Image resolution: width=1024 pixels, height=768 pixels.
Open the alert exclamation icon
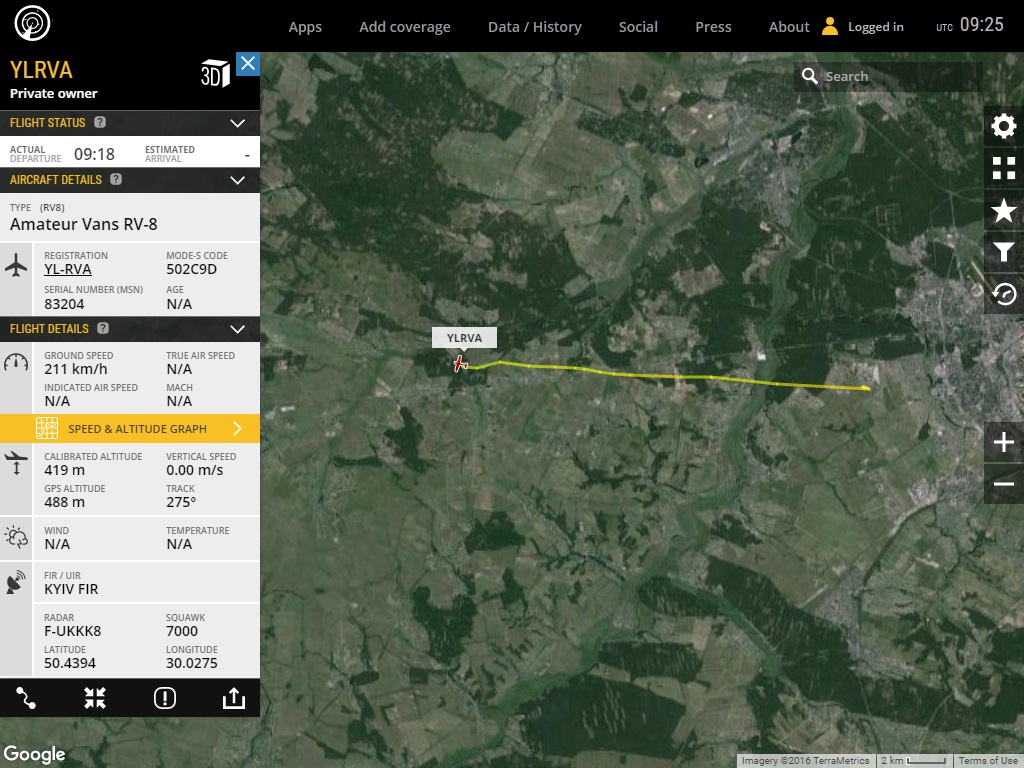click(165, 698)
